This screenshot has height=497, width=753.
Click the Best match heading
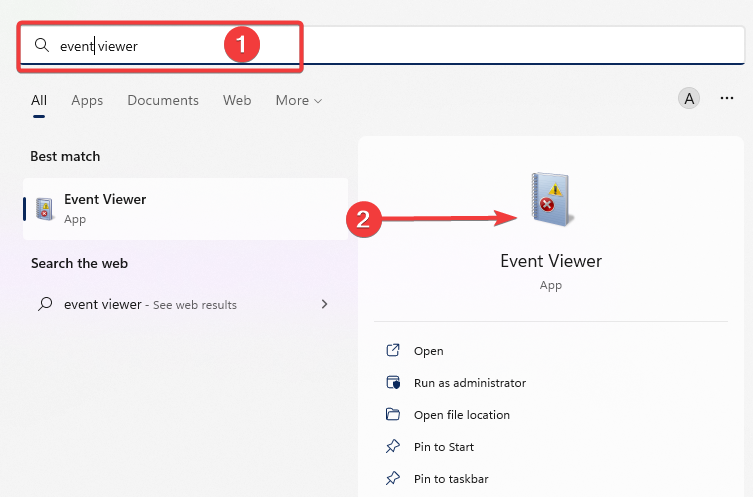point(65,157)
